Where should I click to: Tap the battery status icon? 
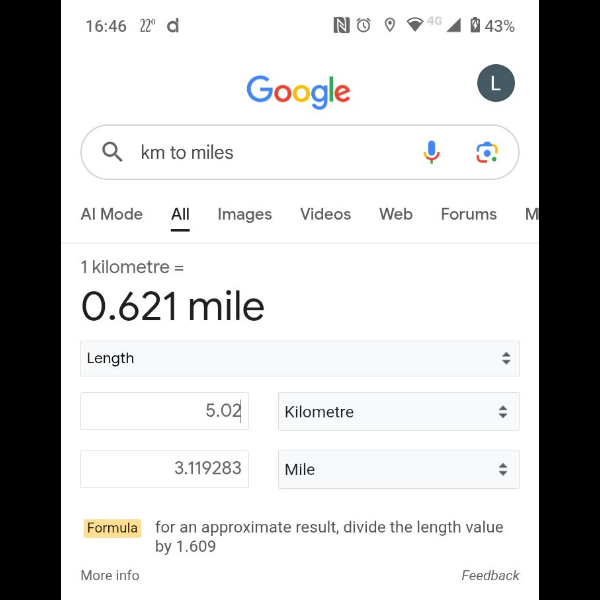click(475, 26)
